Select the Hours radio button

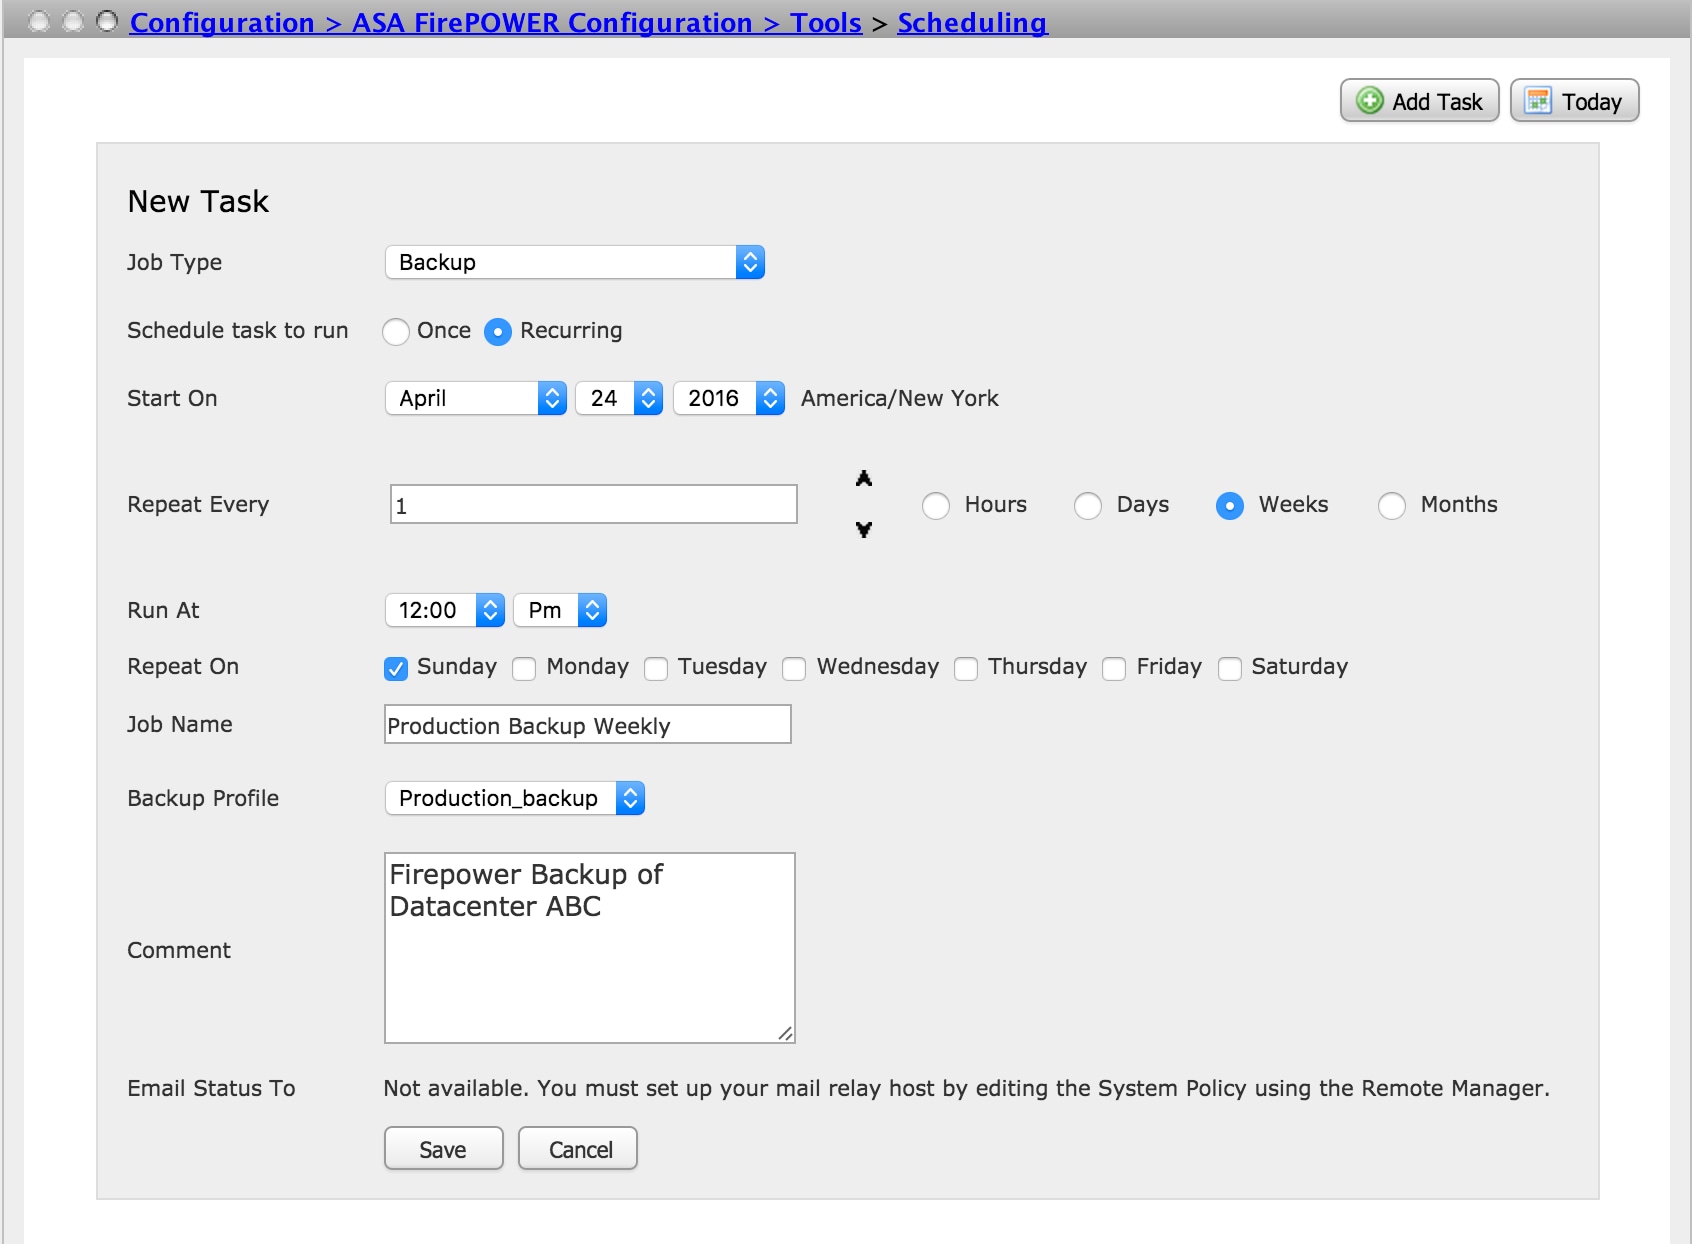[936, 506]
